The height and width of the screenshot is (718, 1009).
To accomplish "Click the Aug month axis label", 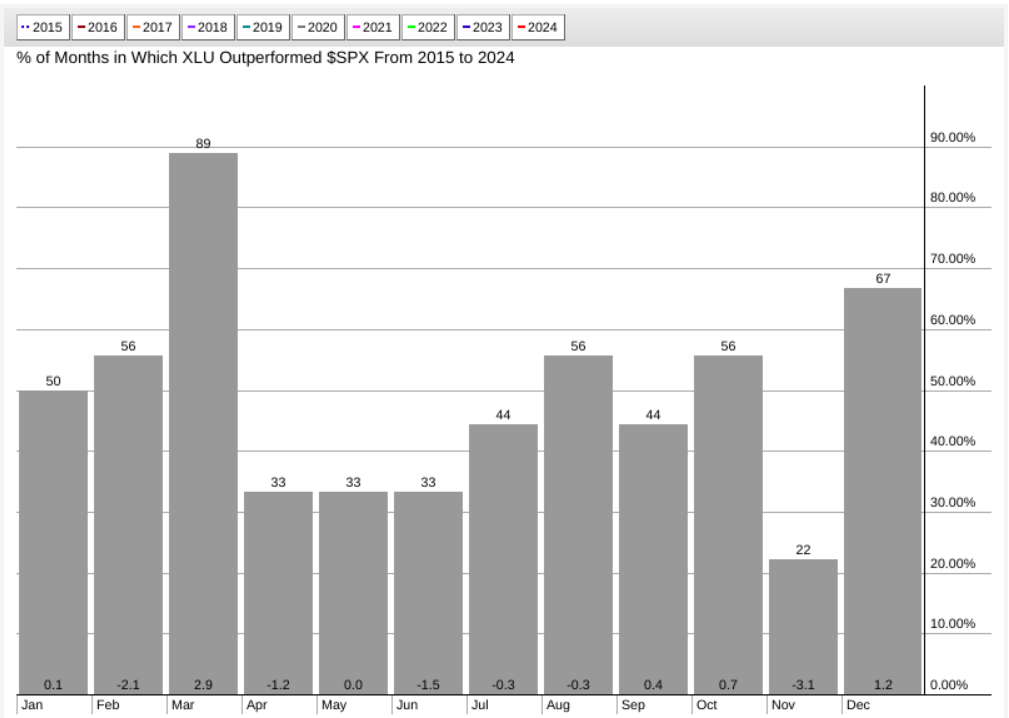I will tap(558, 705).
